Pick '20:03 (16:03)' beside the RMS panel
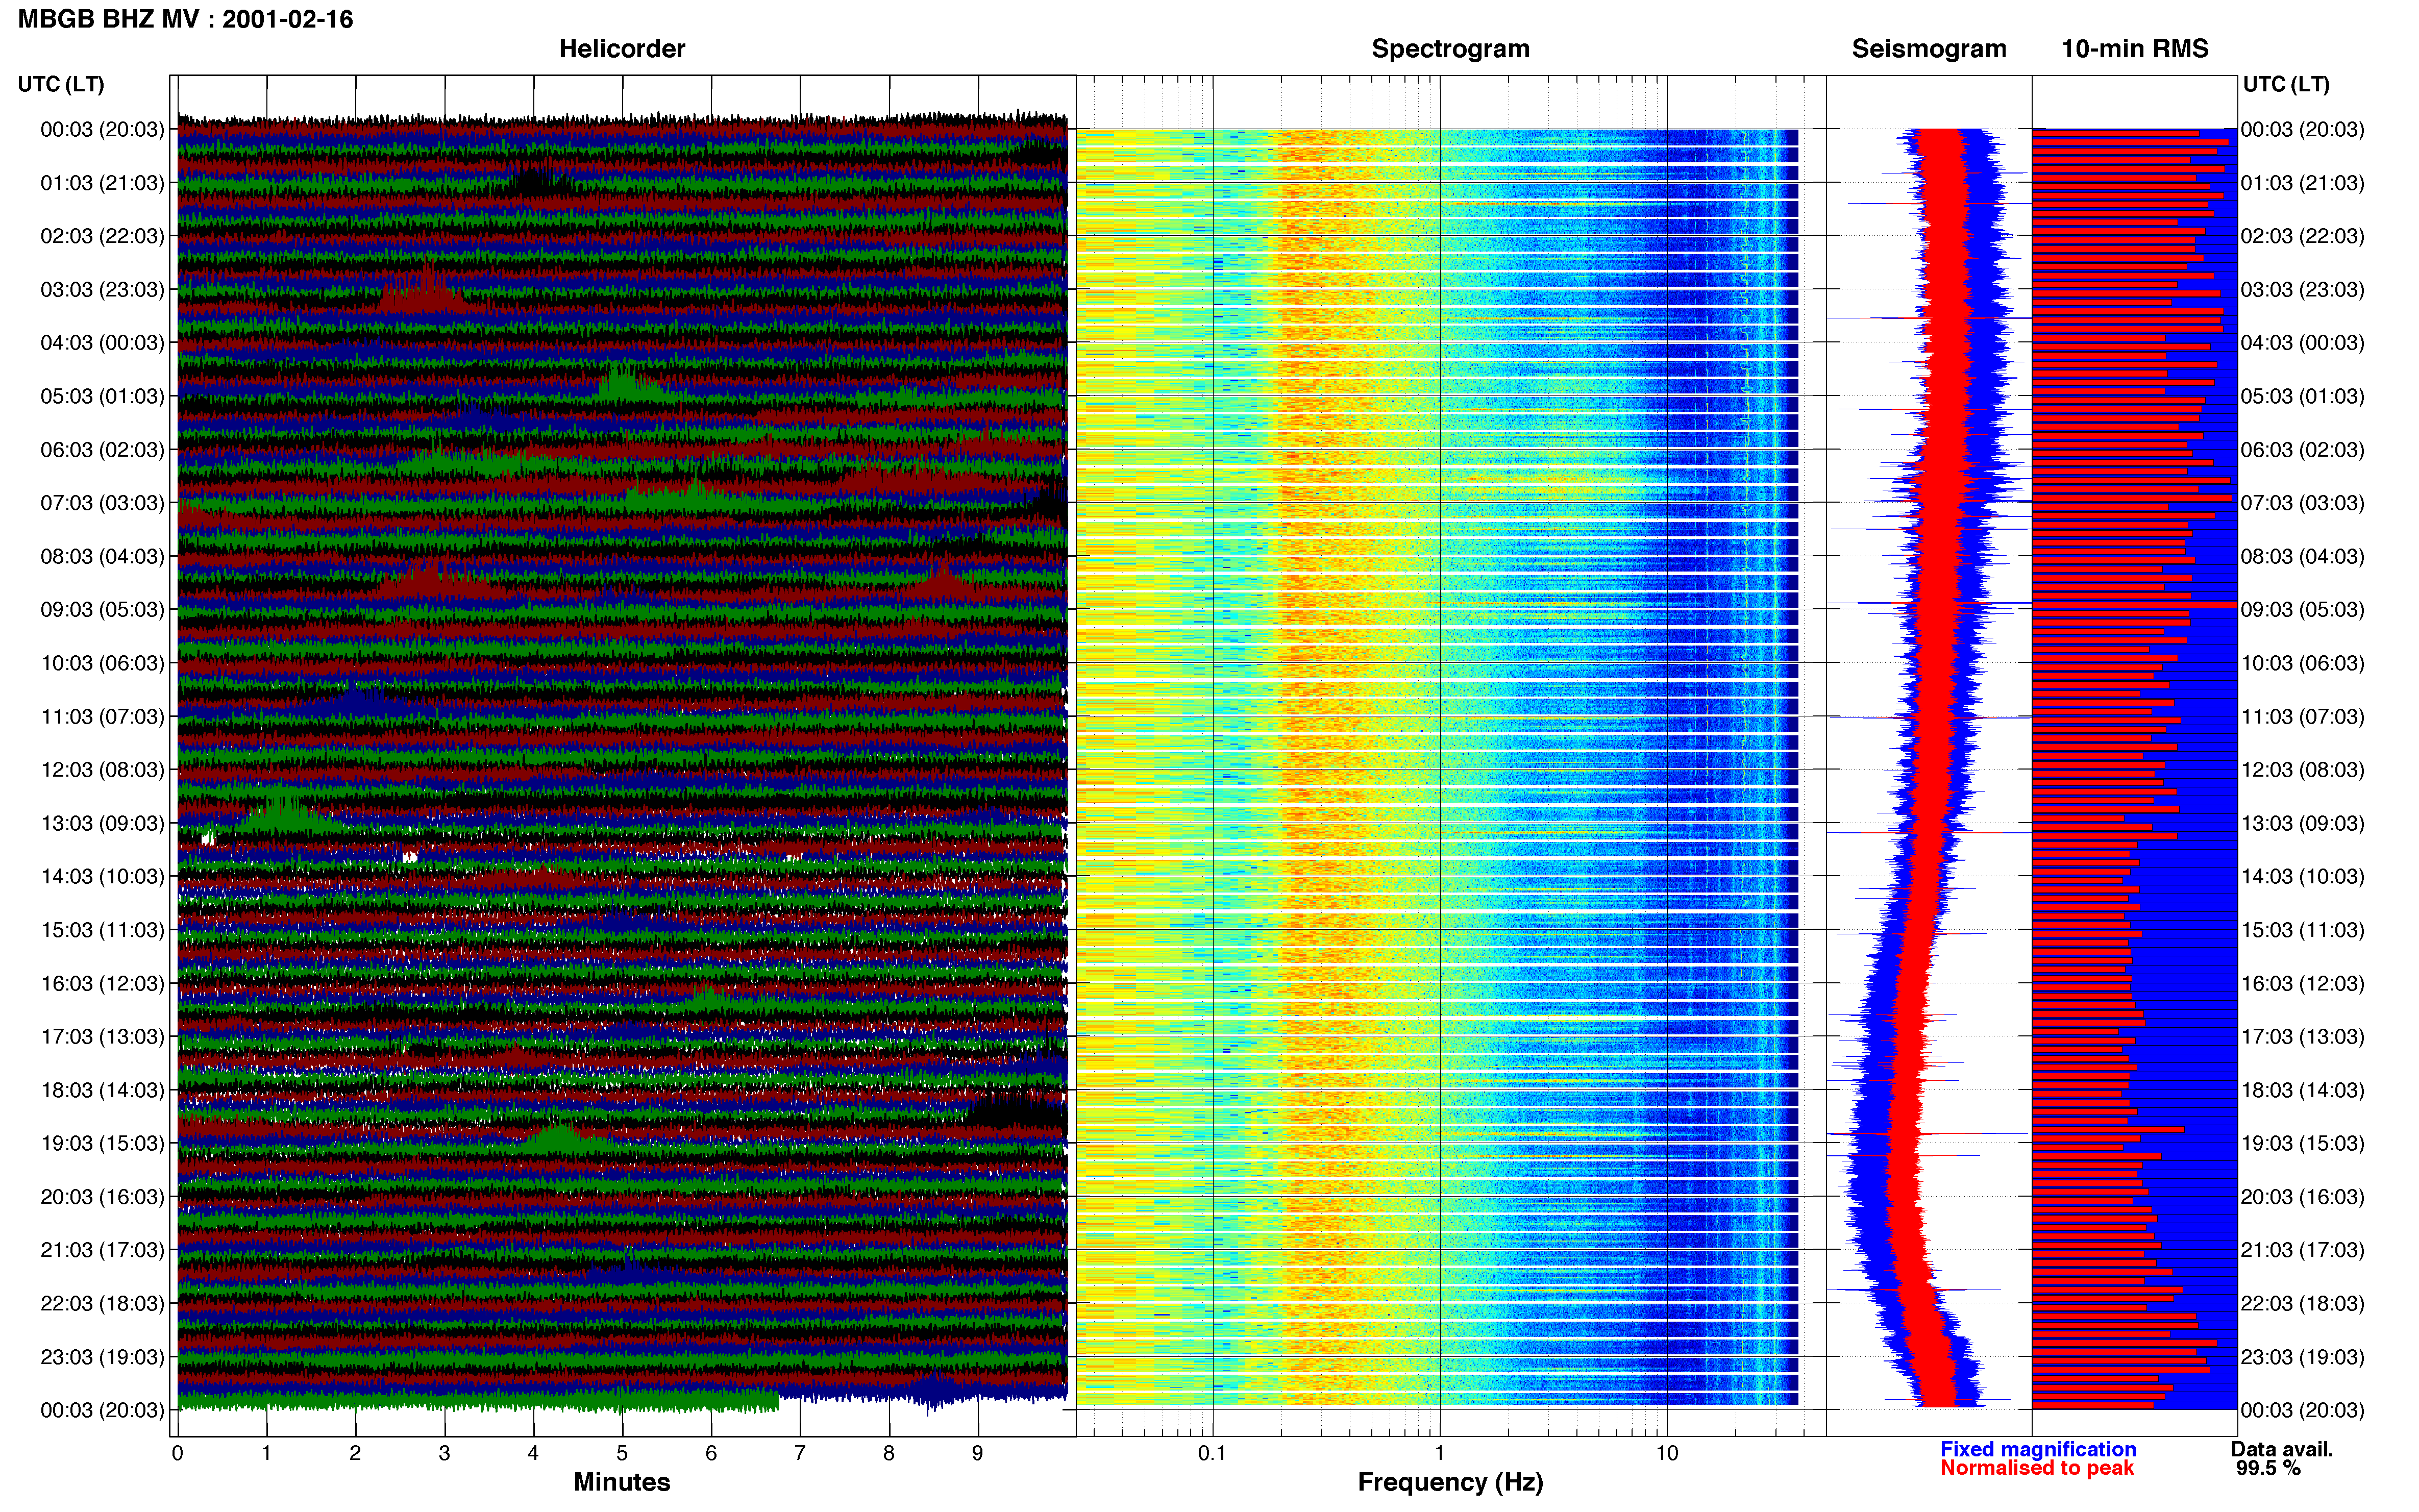2419x1512 pixels. tap(2302, 1197)
